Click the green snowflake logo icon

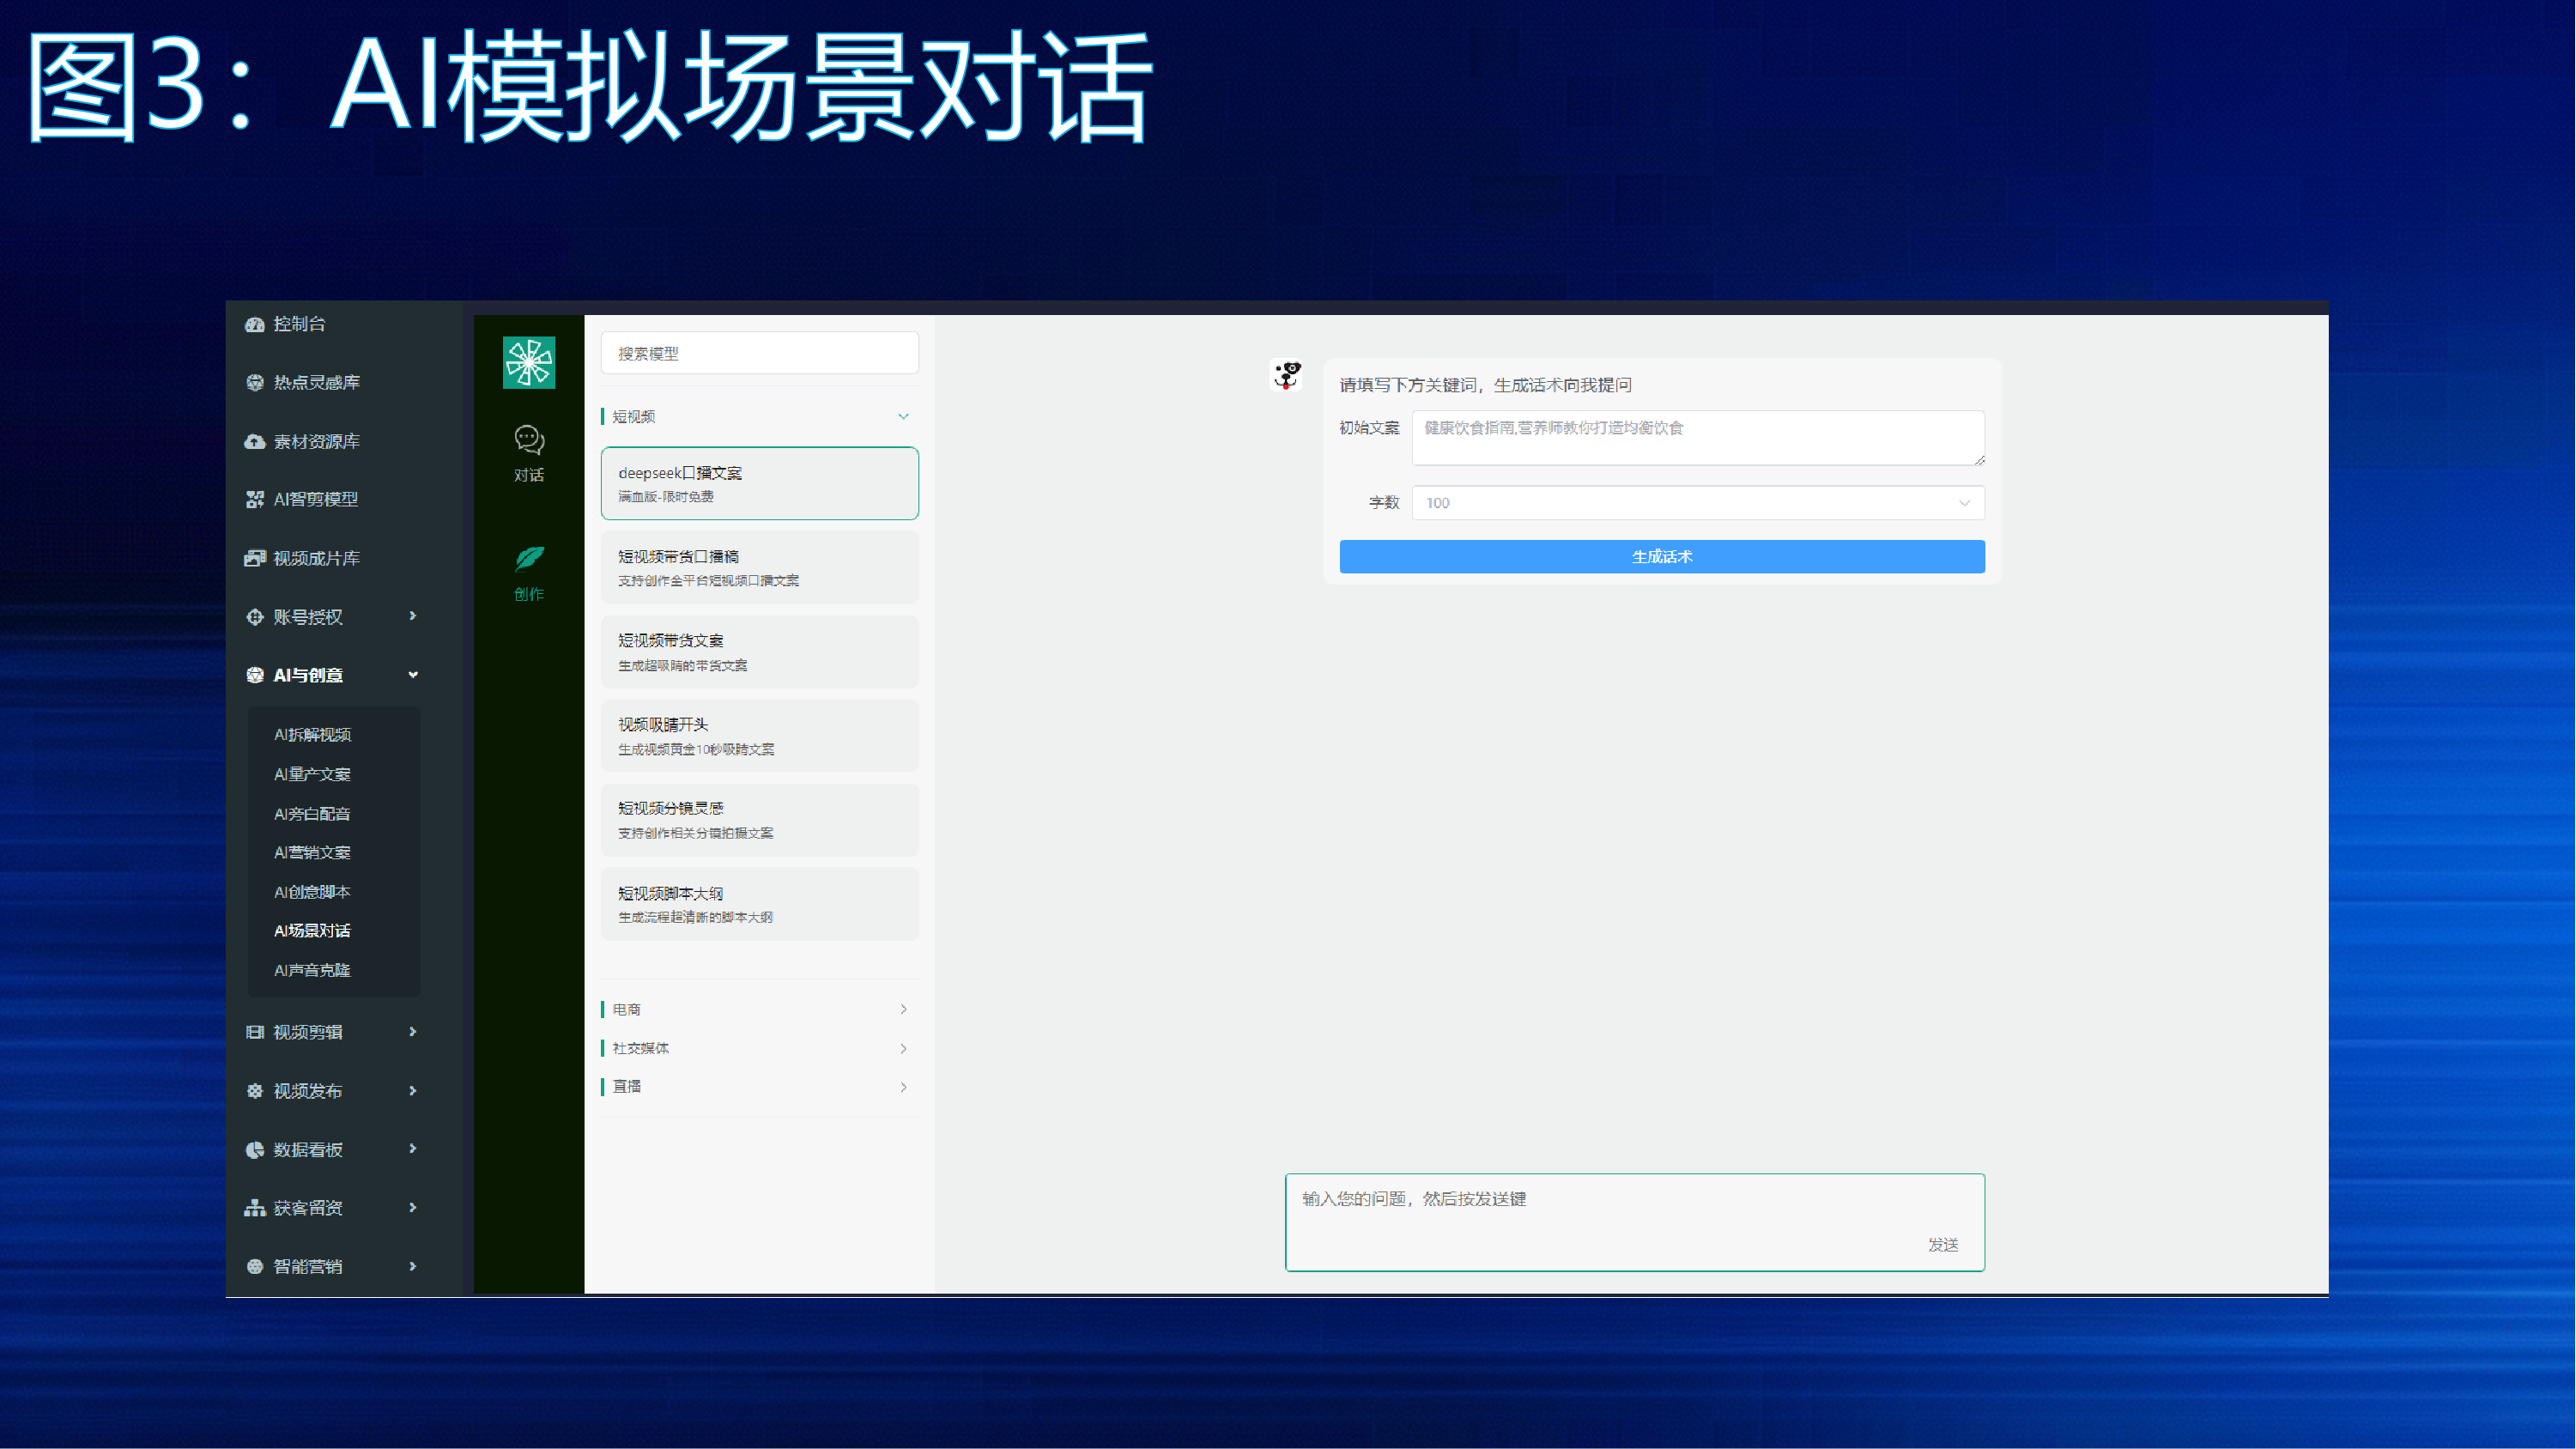click(529, 362)
